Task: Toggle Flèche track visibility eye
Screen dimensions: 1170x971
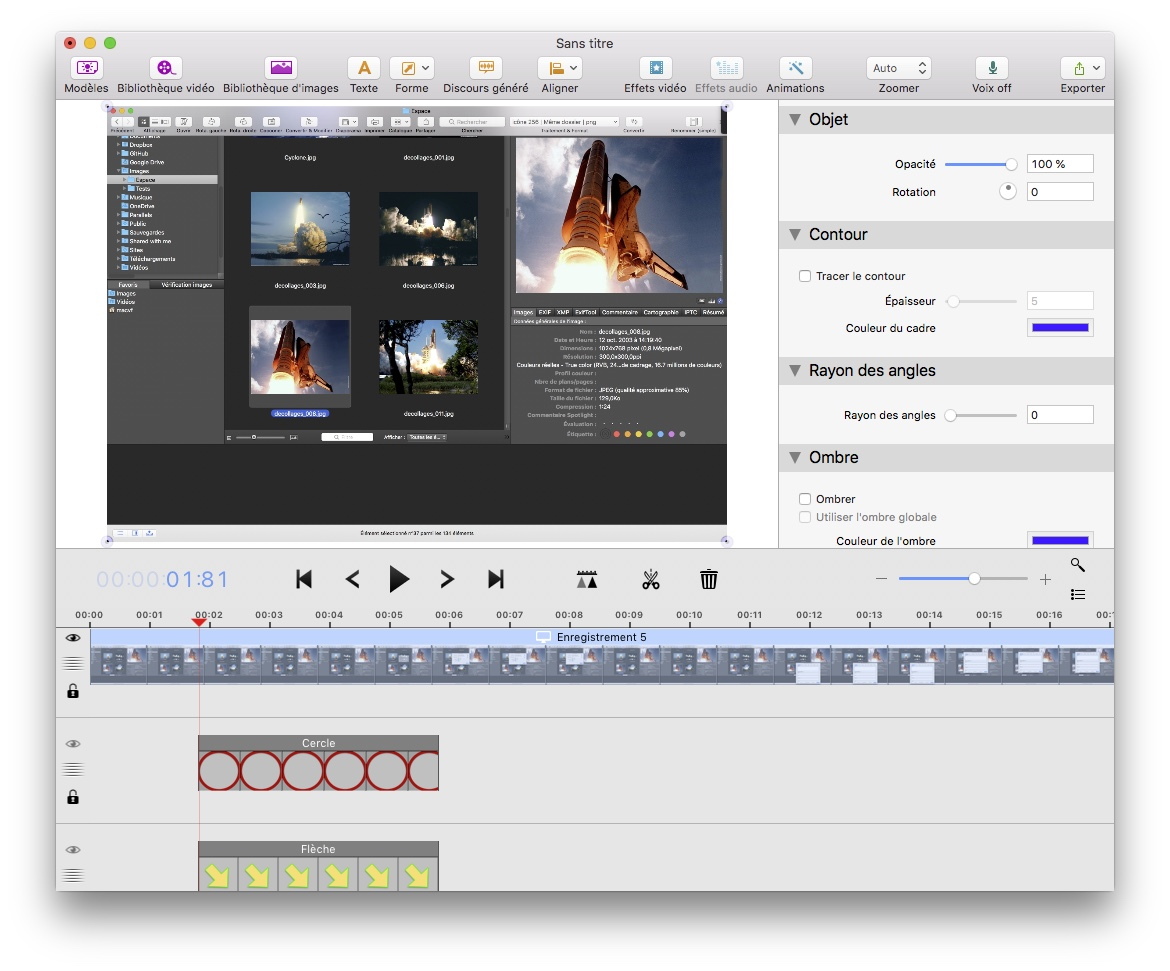Action: pyautogui.click(x=73, y=850)
